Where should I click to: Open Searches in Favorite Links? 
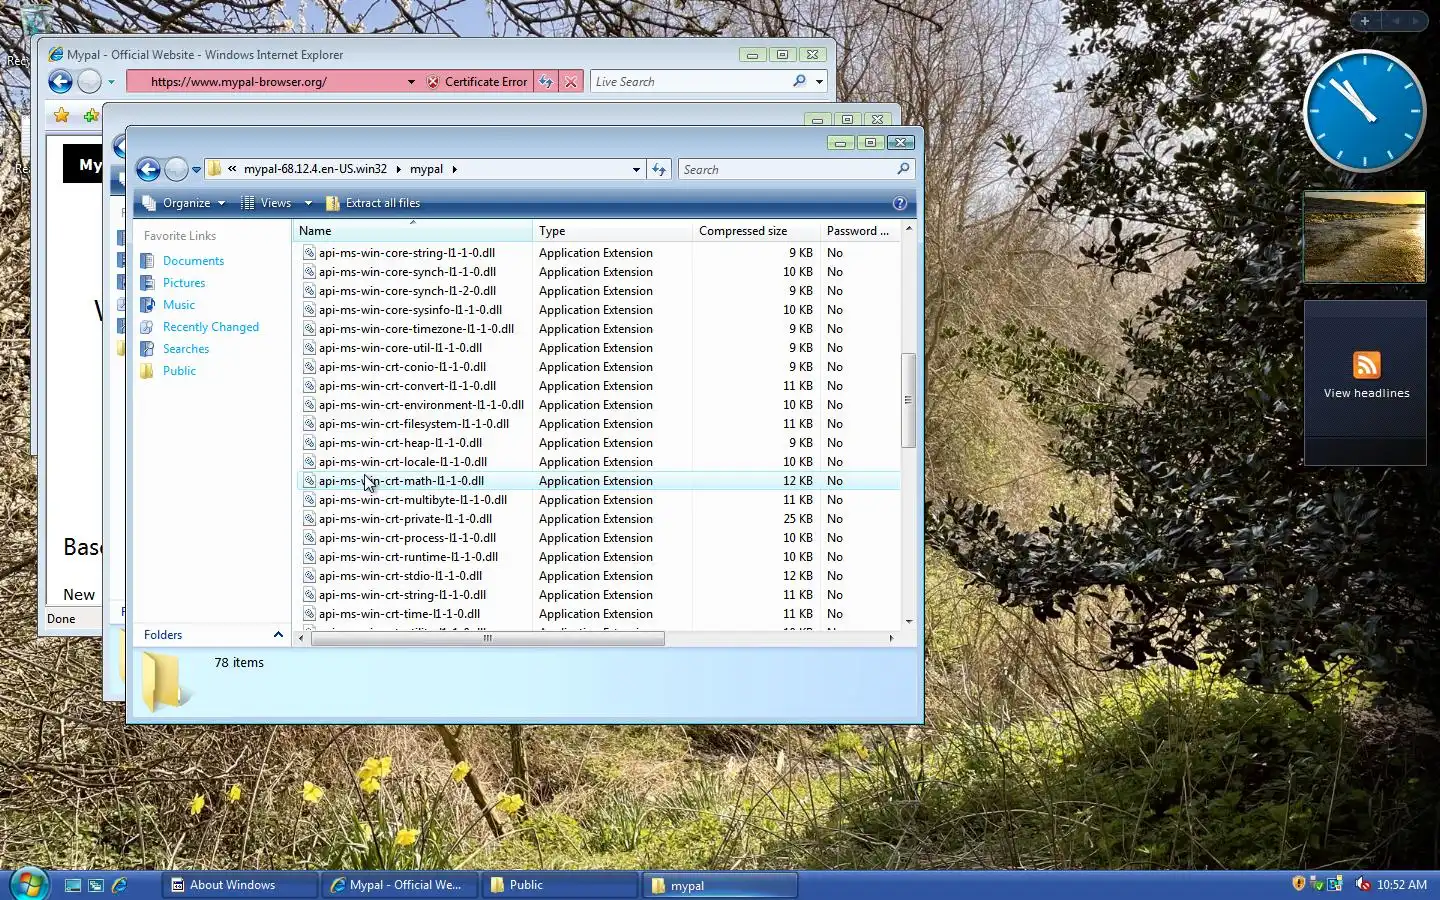click(x=186, y=349)
